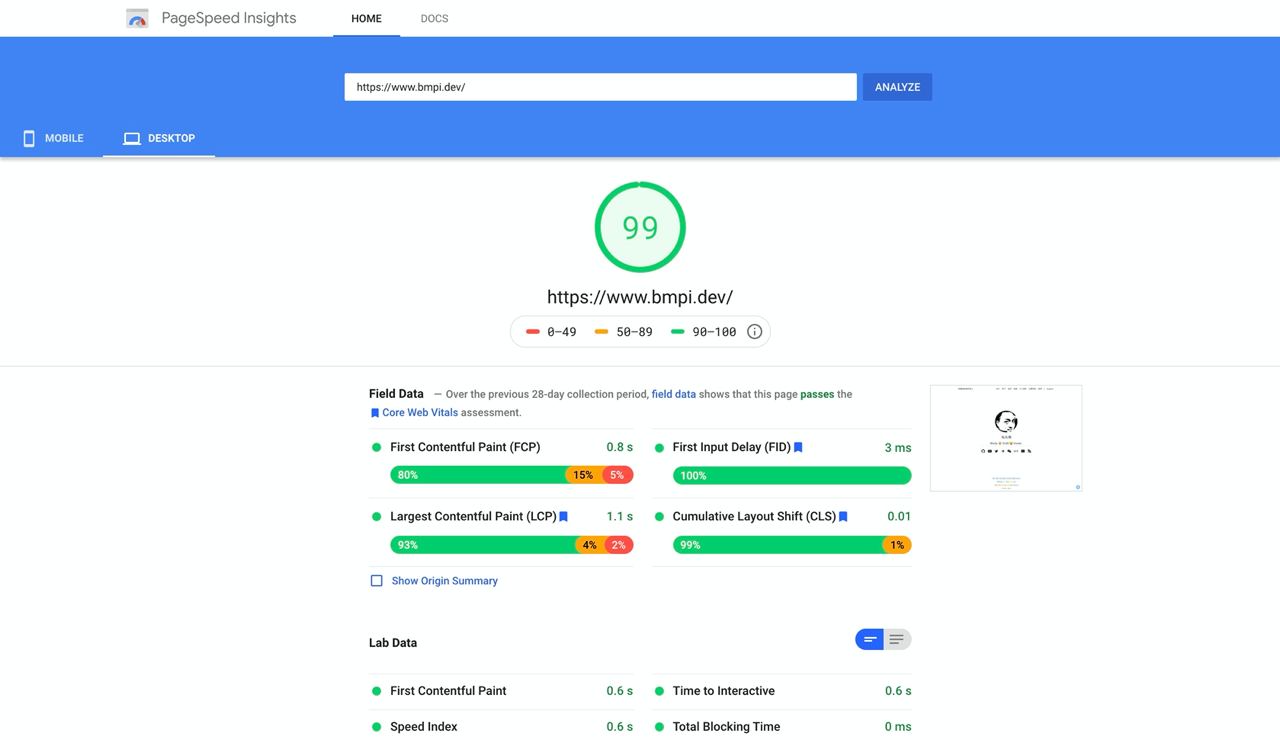This screenshot has width=1280, height=740.
Task: Follow the Core Web Vitals link
Action: 420,413
